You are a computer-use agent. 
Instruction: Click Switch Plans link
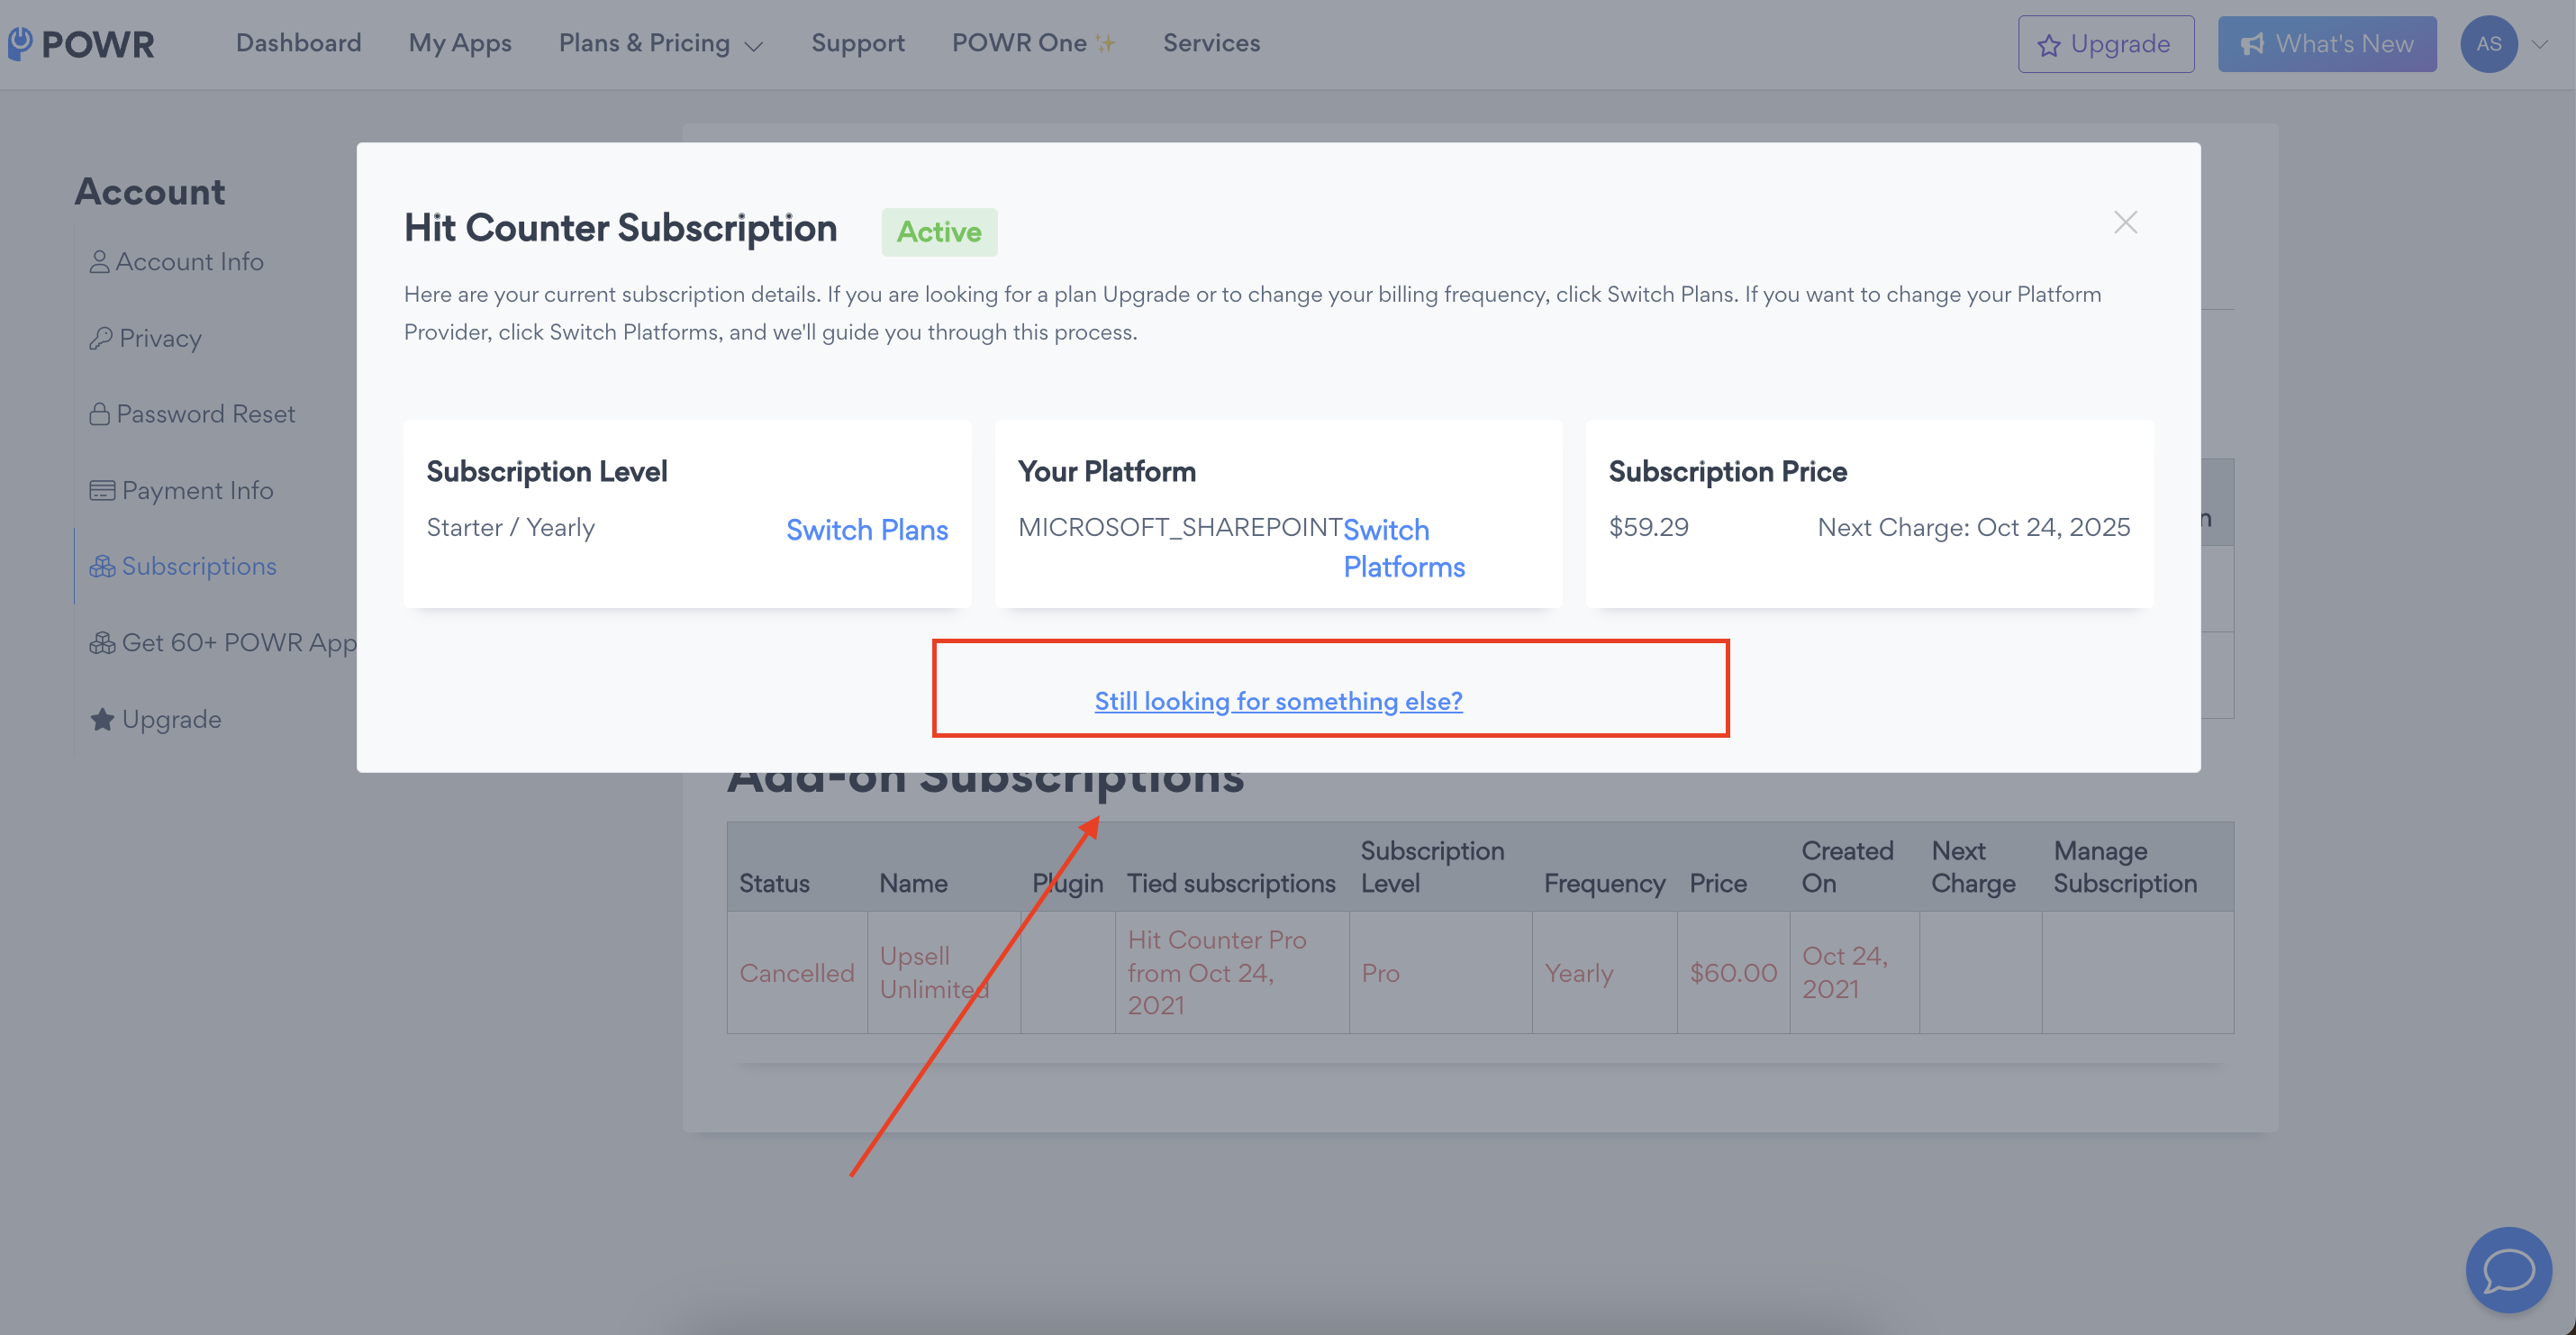(x=867, y=529)
